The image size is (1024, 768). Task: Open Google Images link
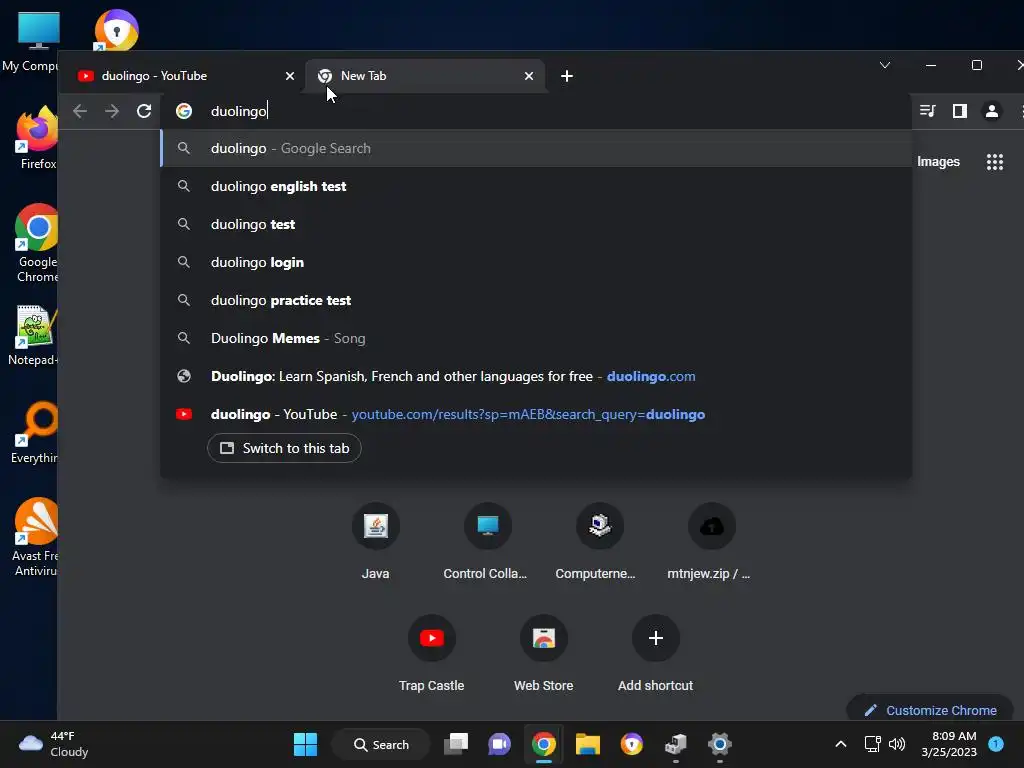(x=938, y=162)
